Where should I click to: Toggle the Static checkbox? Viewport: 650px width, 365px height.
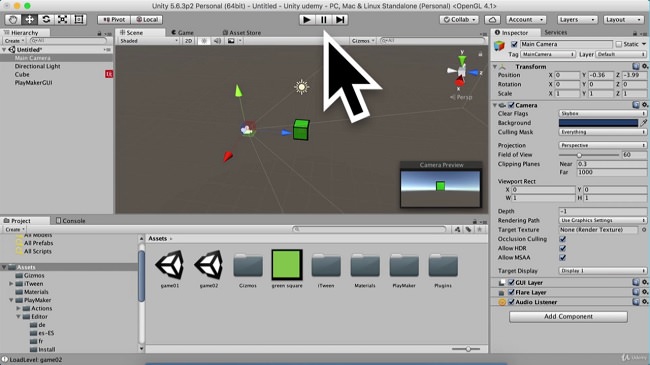[x=619, y=44]
